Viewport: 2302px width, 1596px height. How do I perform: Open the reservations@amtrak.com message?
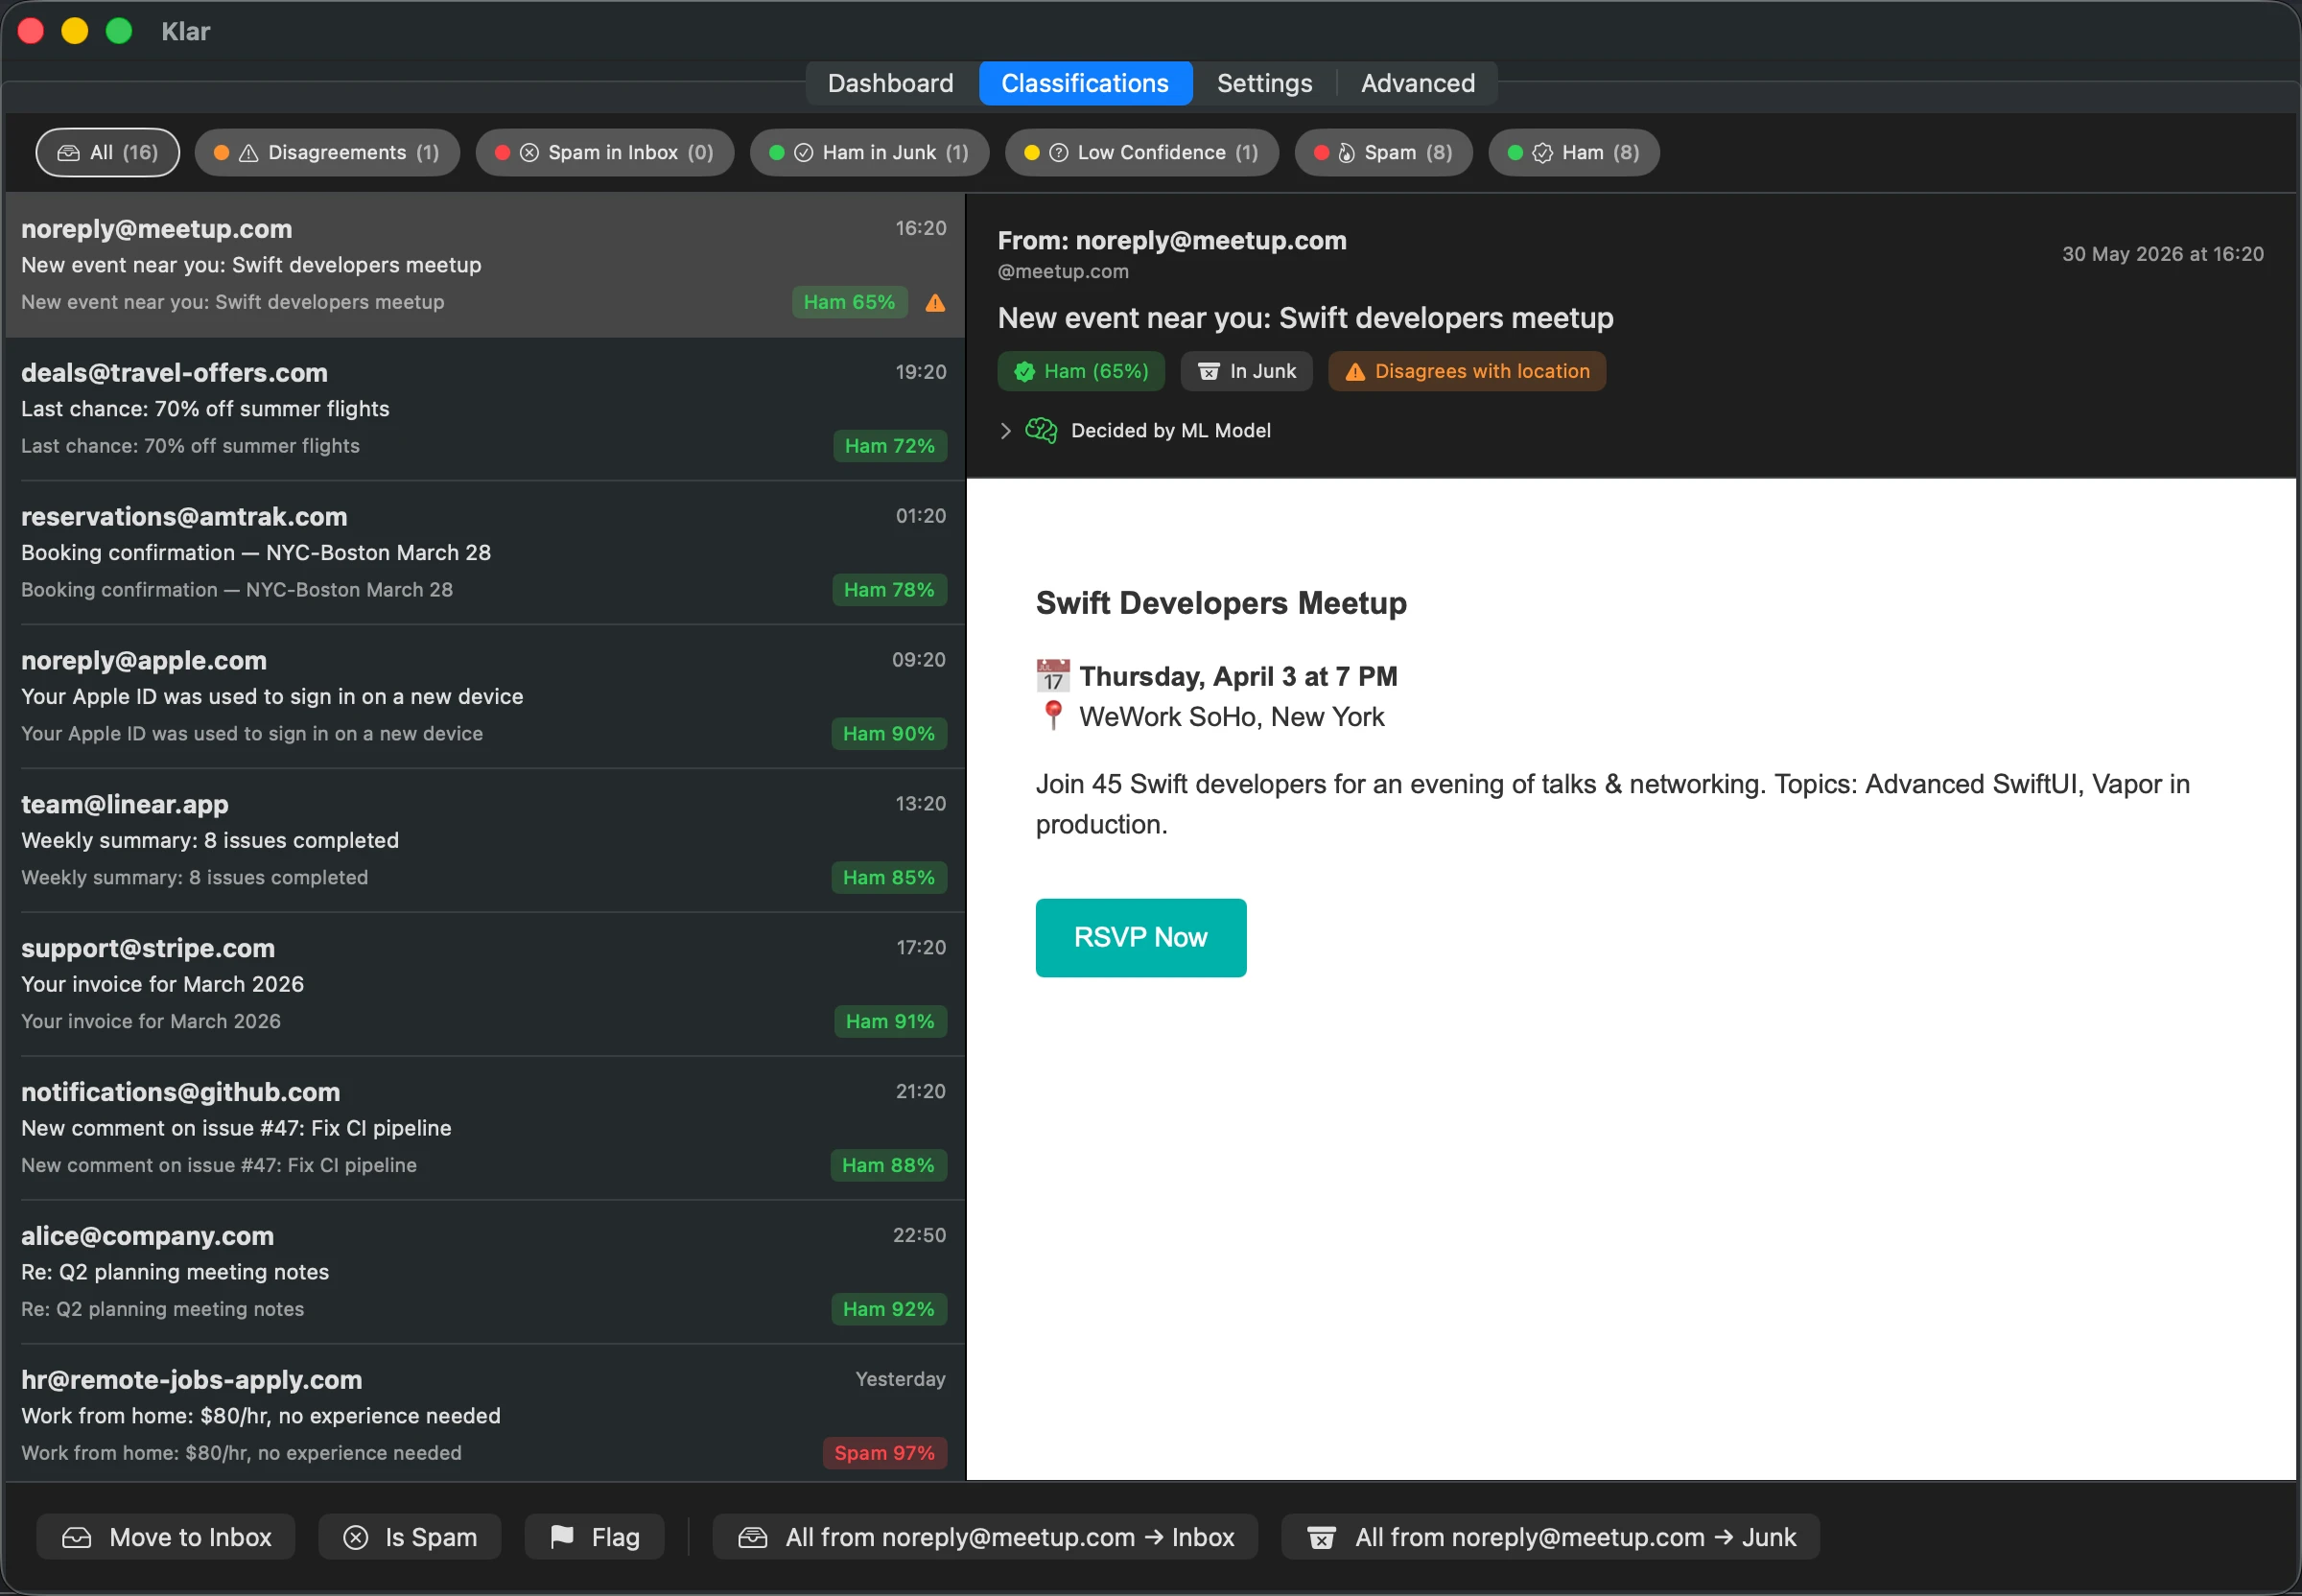[x=485, y=553]
